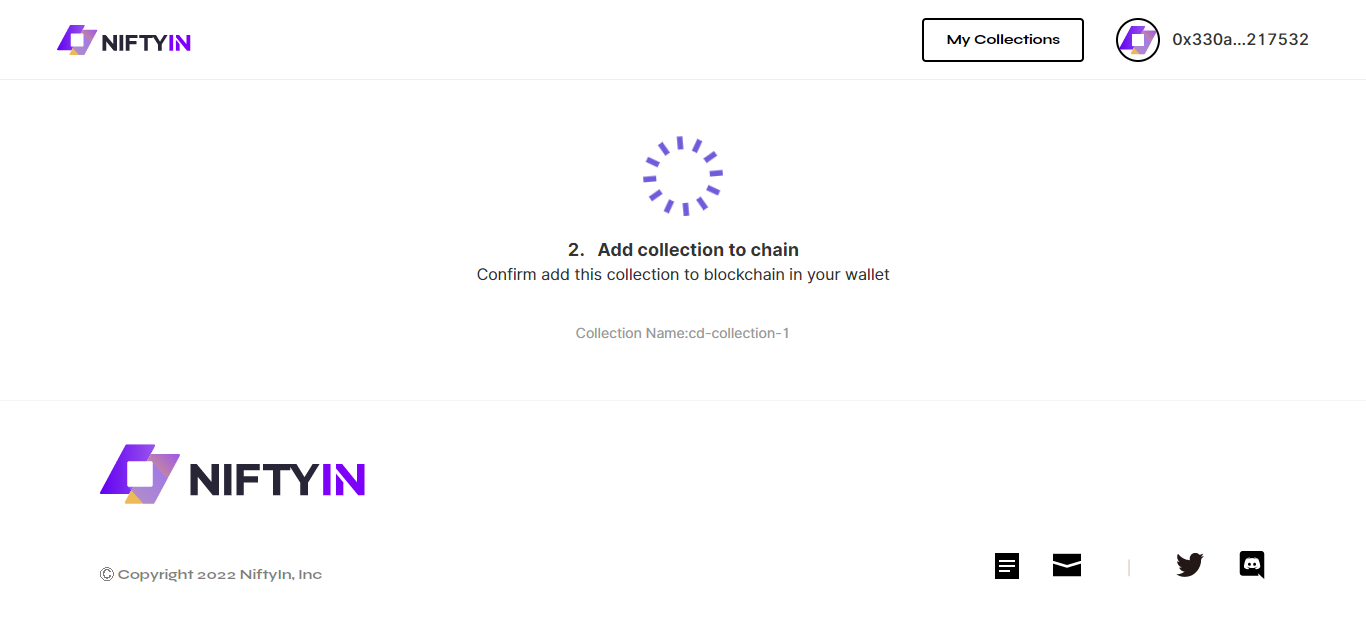Click the wallet avatar icon
The width and height of the screenshot is (1366, 625).
pyautogui.click(x=1138, y=40)
